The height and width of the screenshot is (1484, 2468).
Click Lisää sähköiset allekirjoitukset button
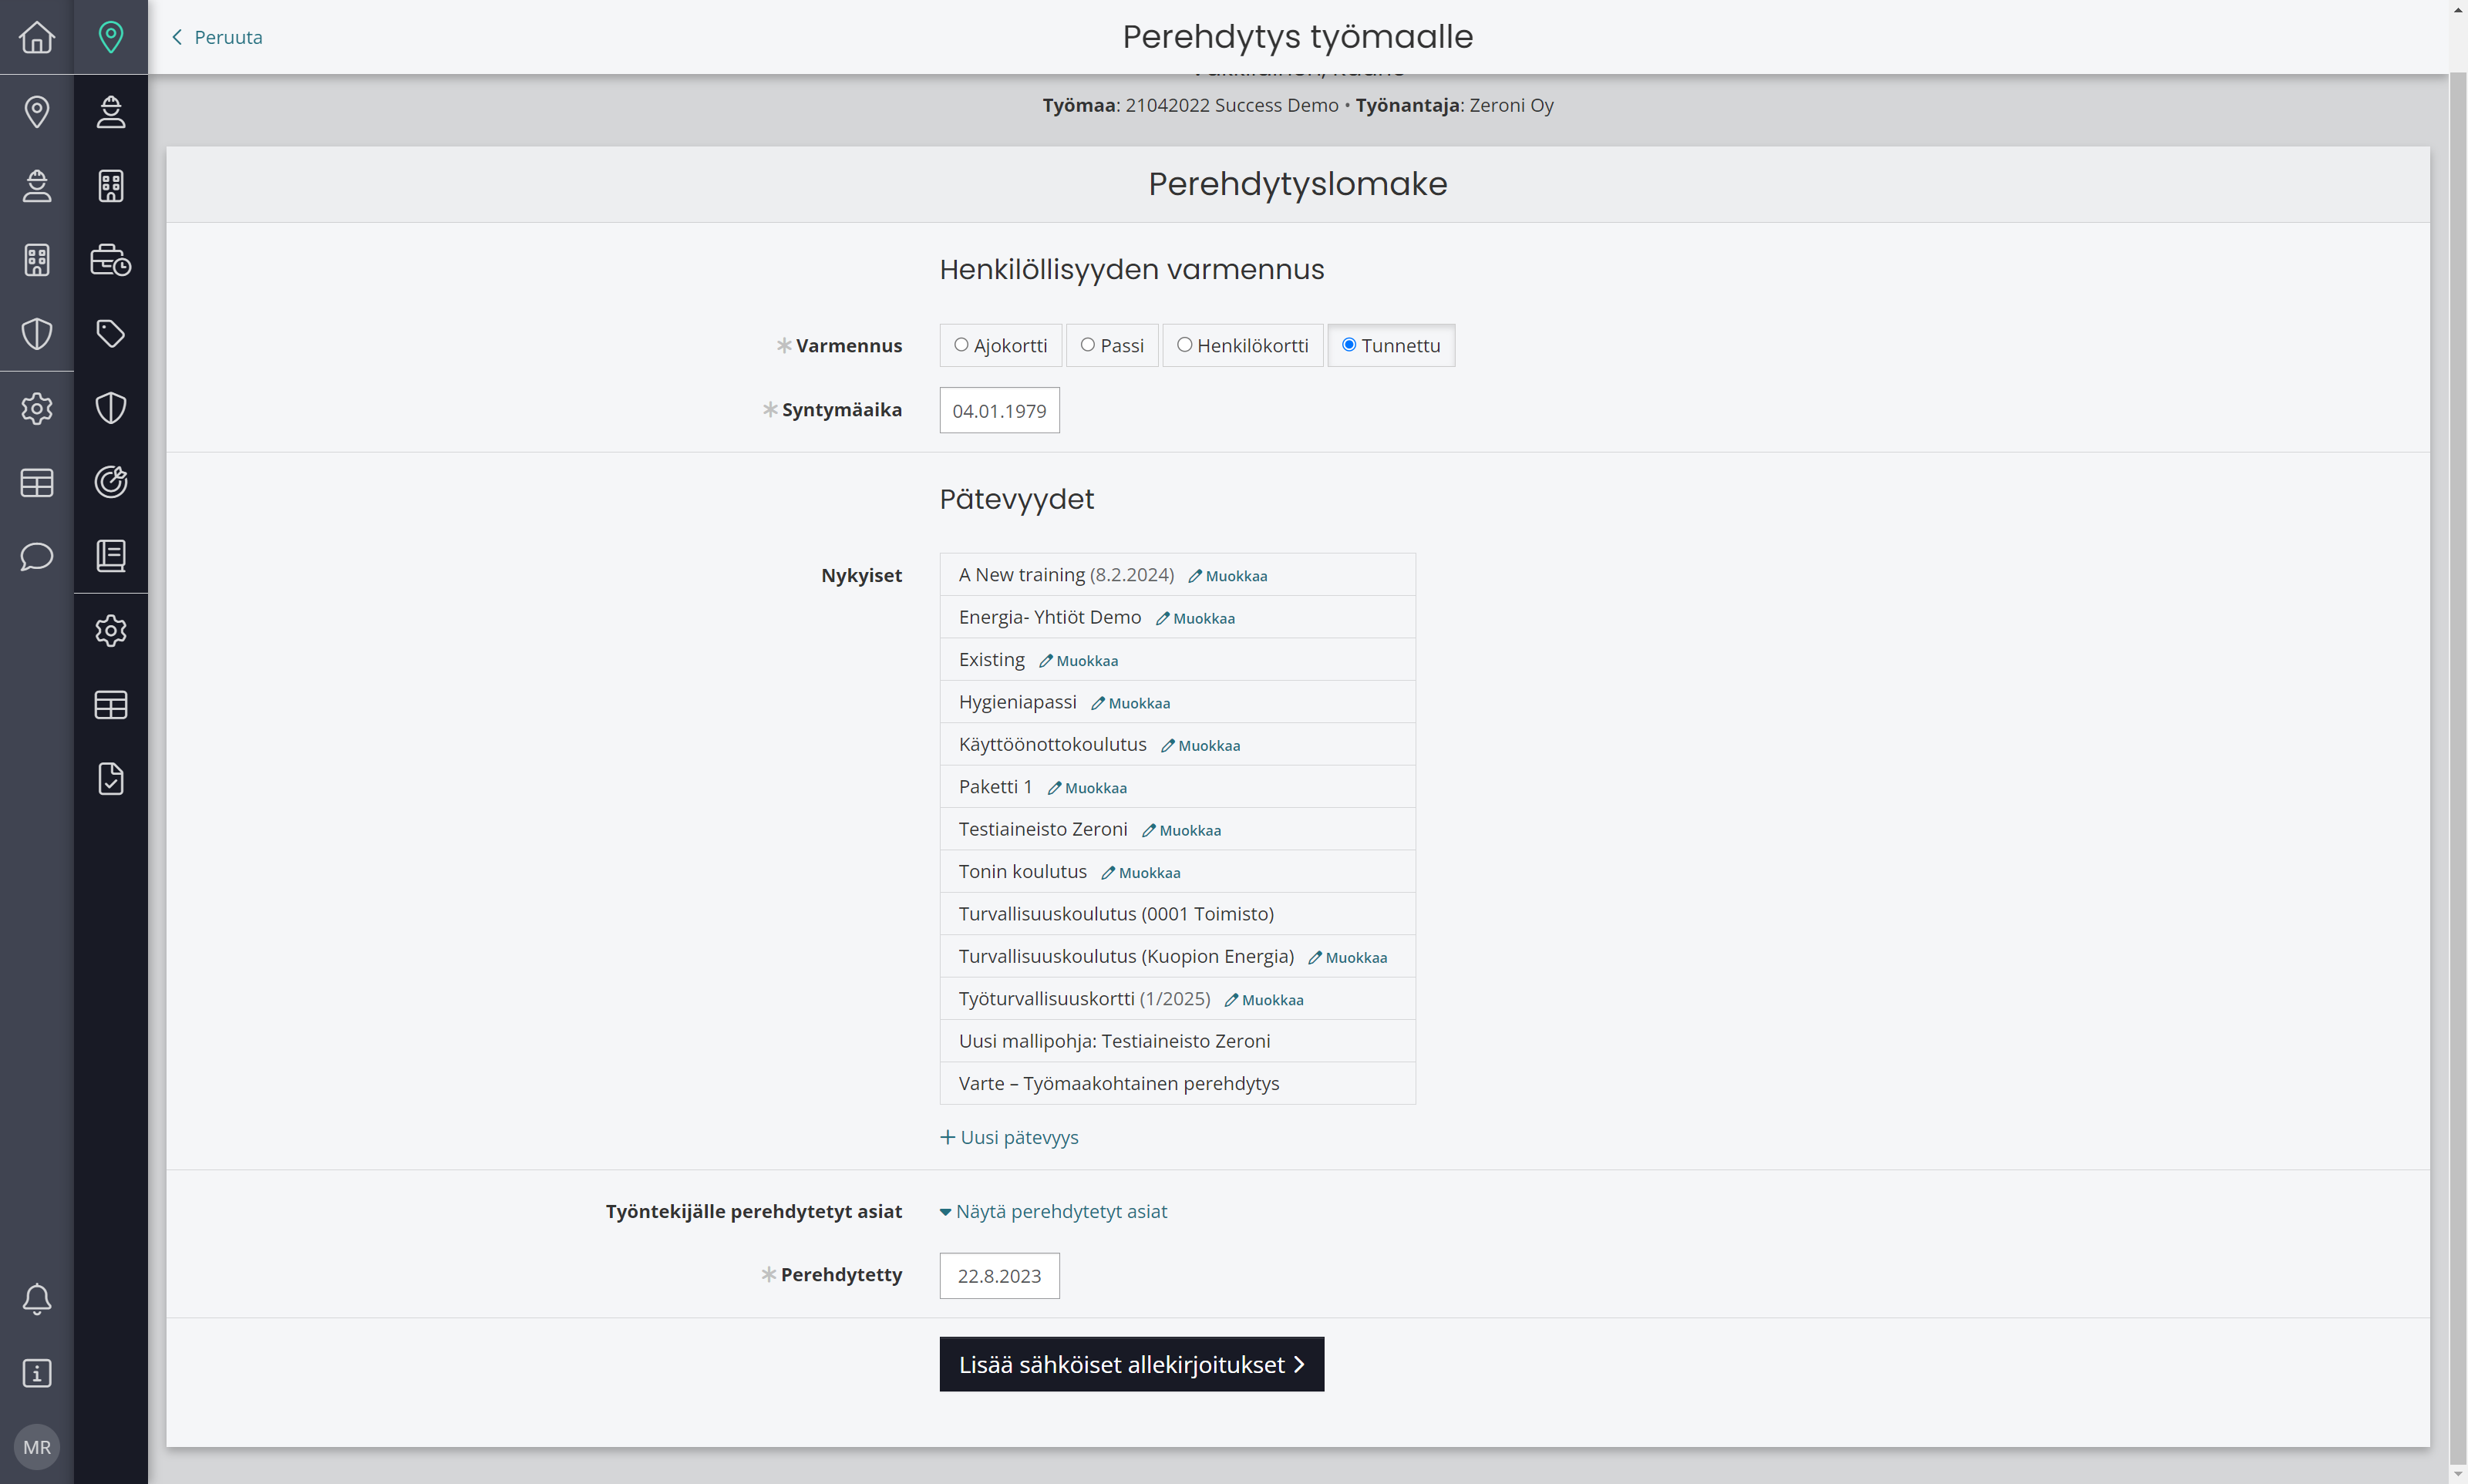point(1131,1364)
